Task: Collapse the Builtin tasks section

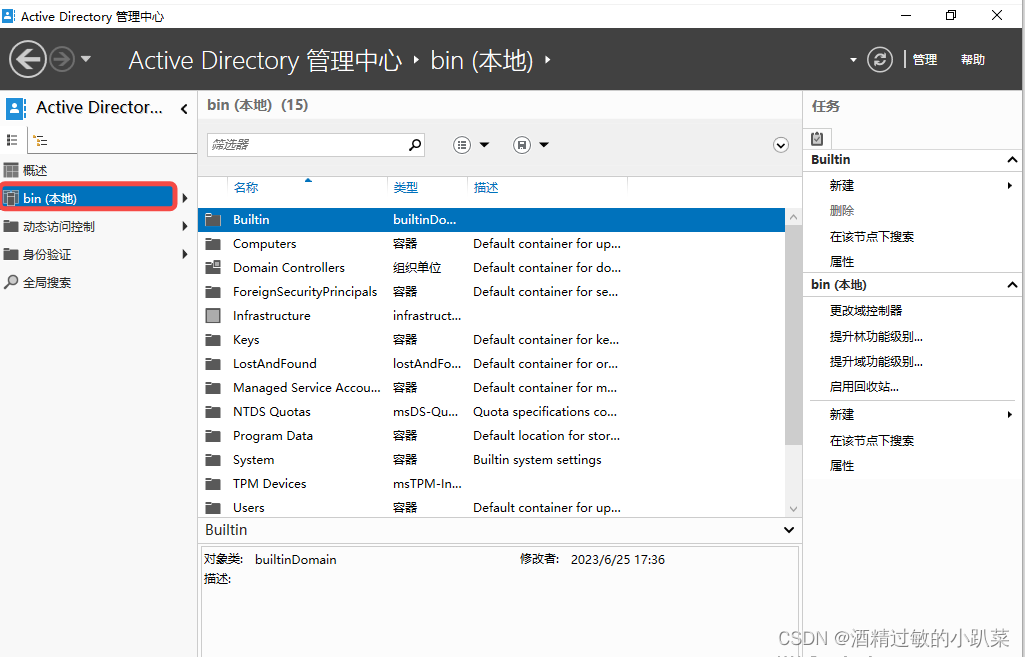Action: coord(1012,160)
